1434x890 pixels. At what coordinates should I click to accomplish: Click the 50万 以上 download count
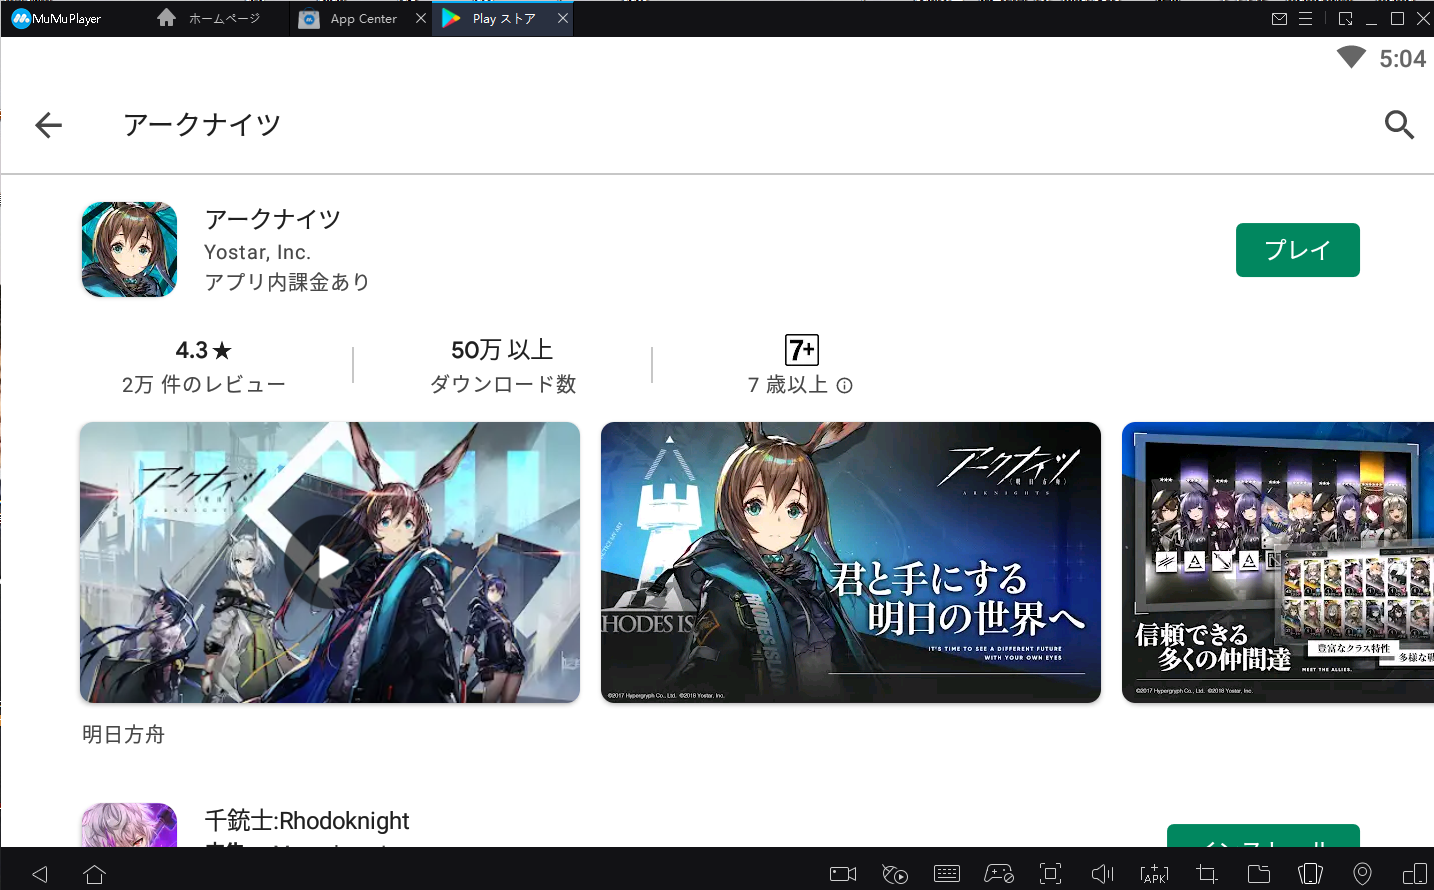[502, 350]
